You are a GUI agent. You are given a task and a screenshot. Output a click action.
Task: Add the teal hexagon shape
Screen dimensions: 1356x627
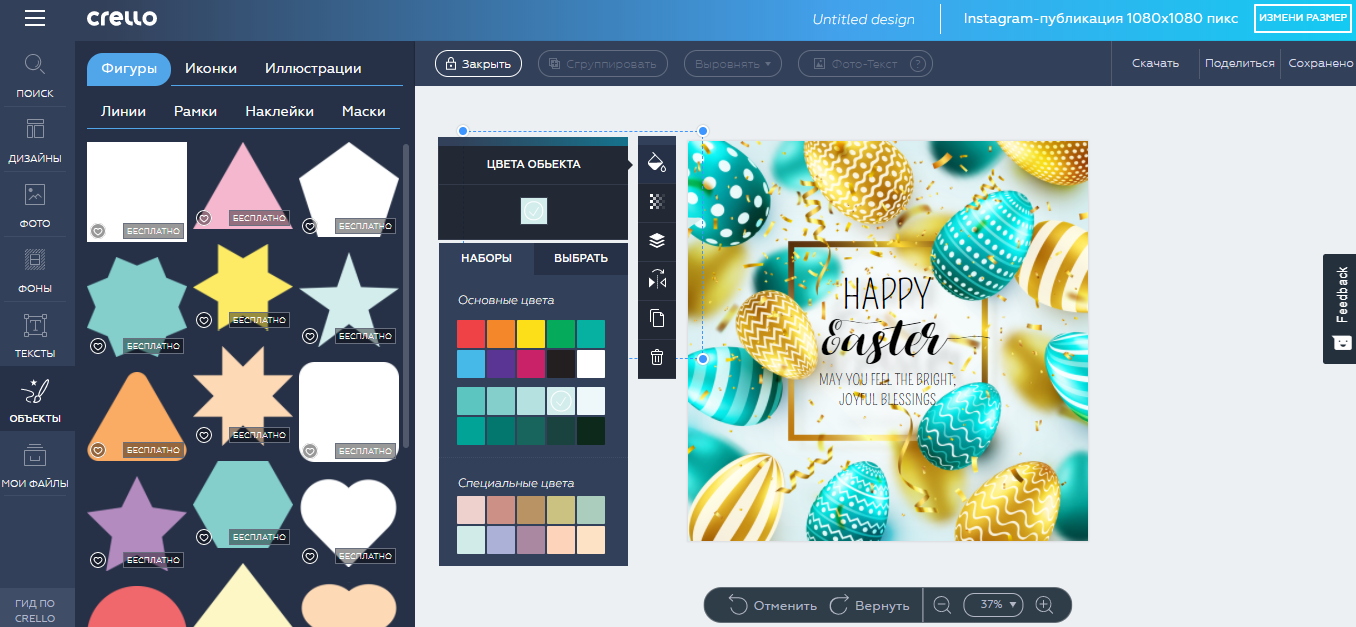click(242, 503)
